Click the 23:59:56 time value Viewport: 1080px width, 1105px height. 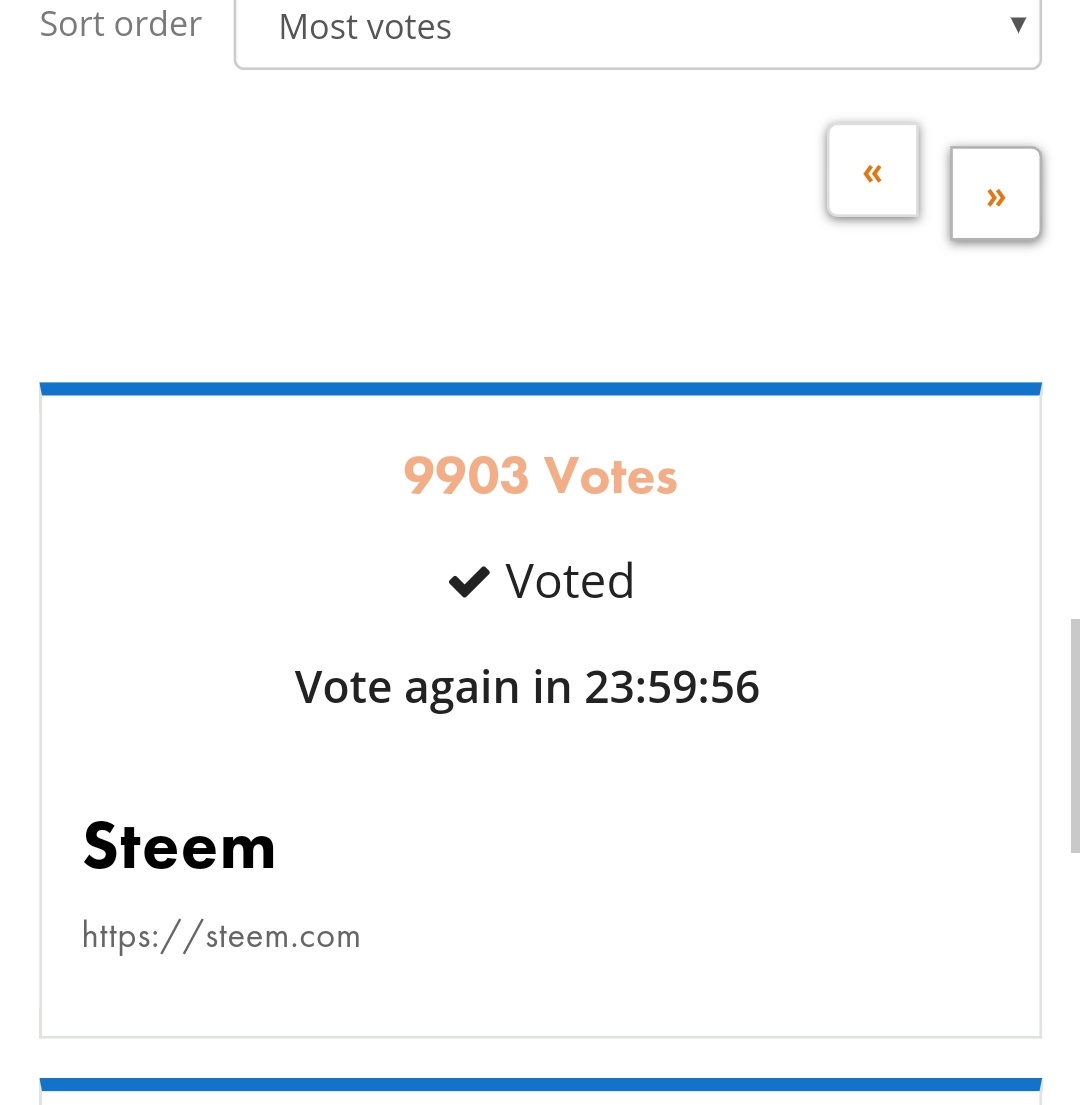point(672,688)
